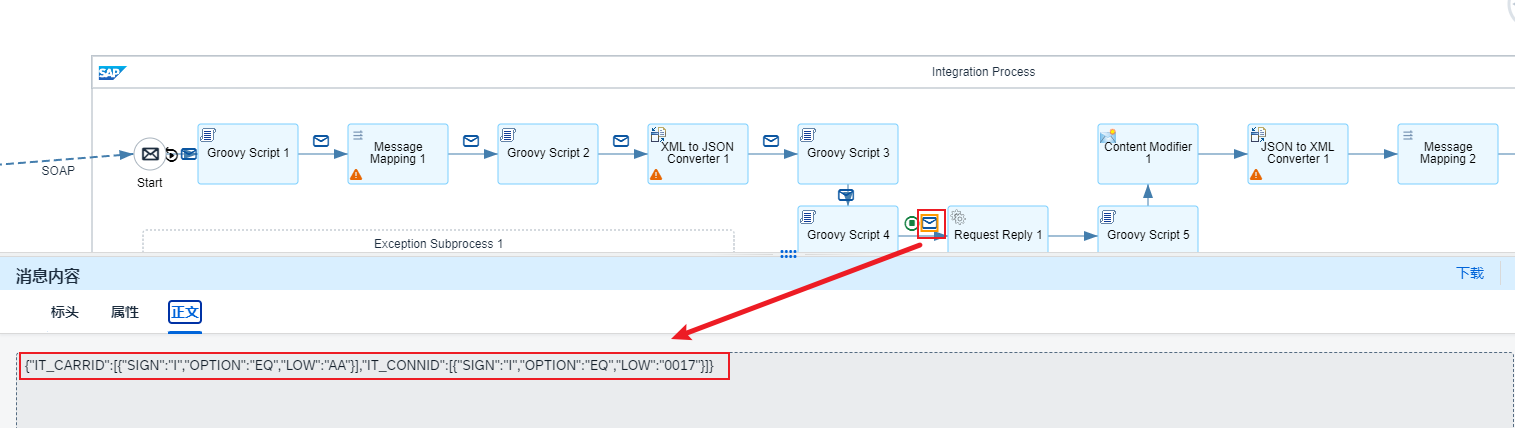Click the 下载 download link
This screenshot has height=428, width=1515.
click(x=1469, y=273)
